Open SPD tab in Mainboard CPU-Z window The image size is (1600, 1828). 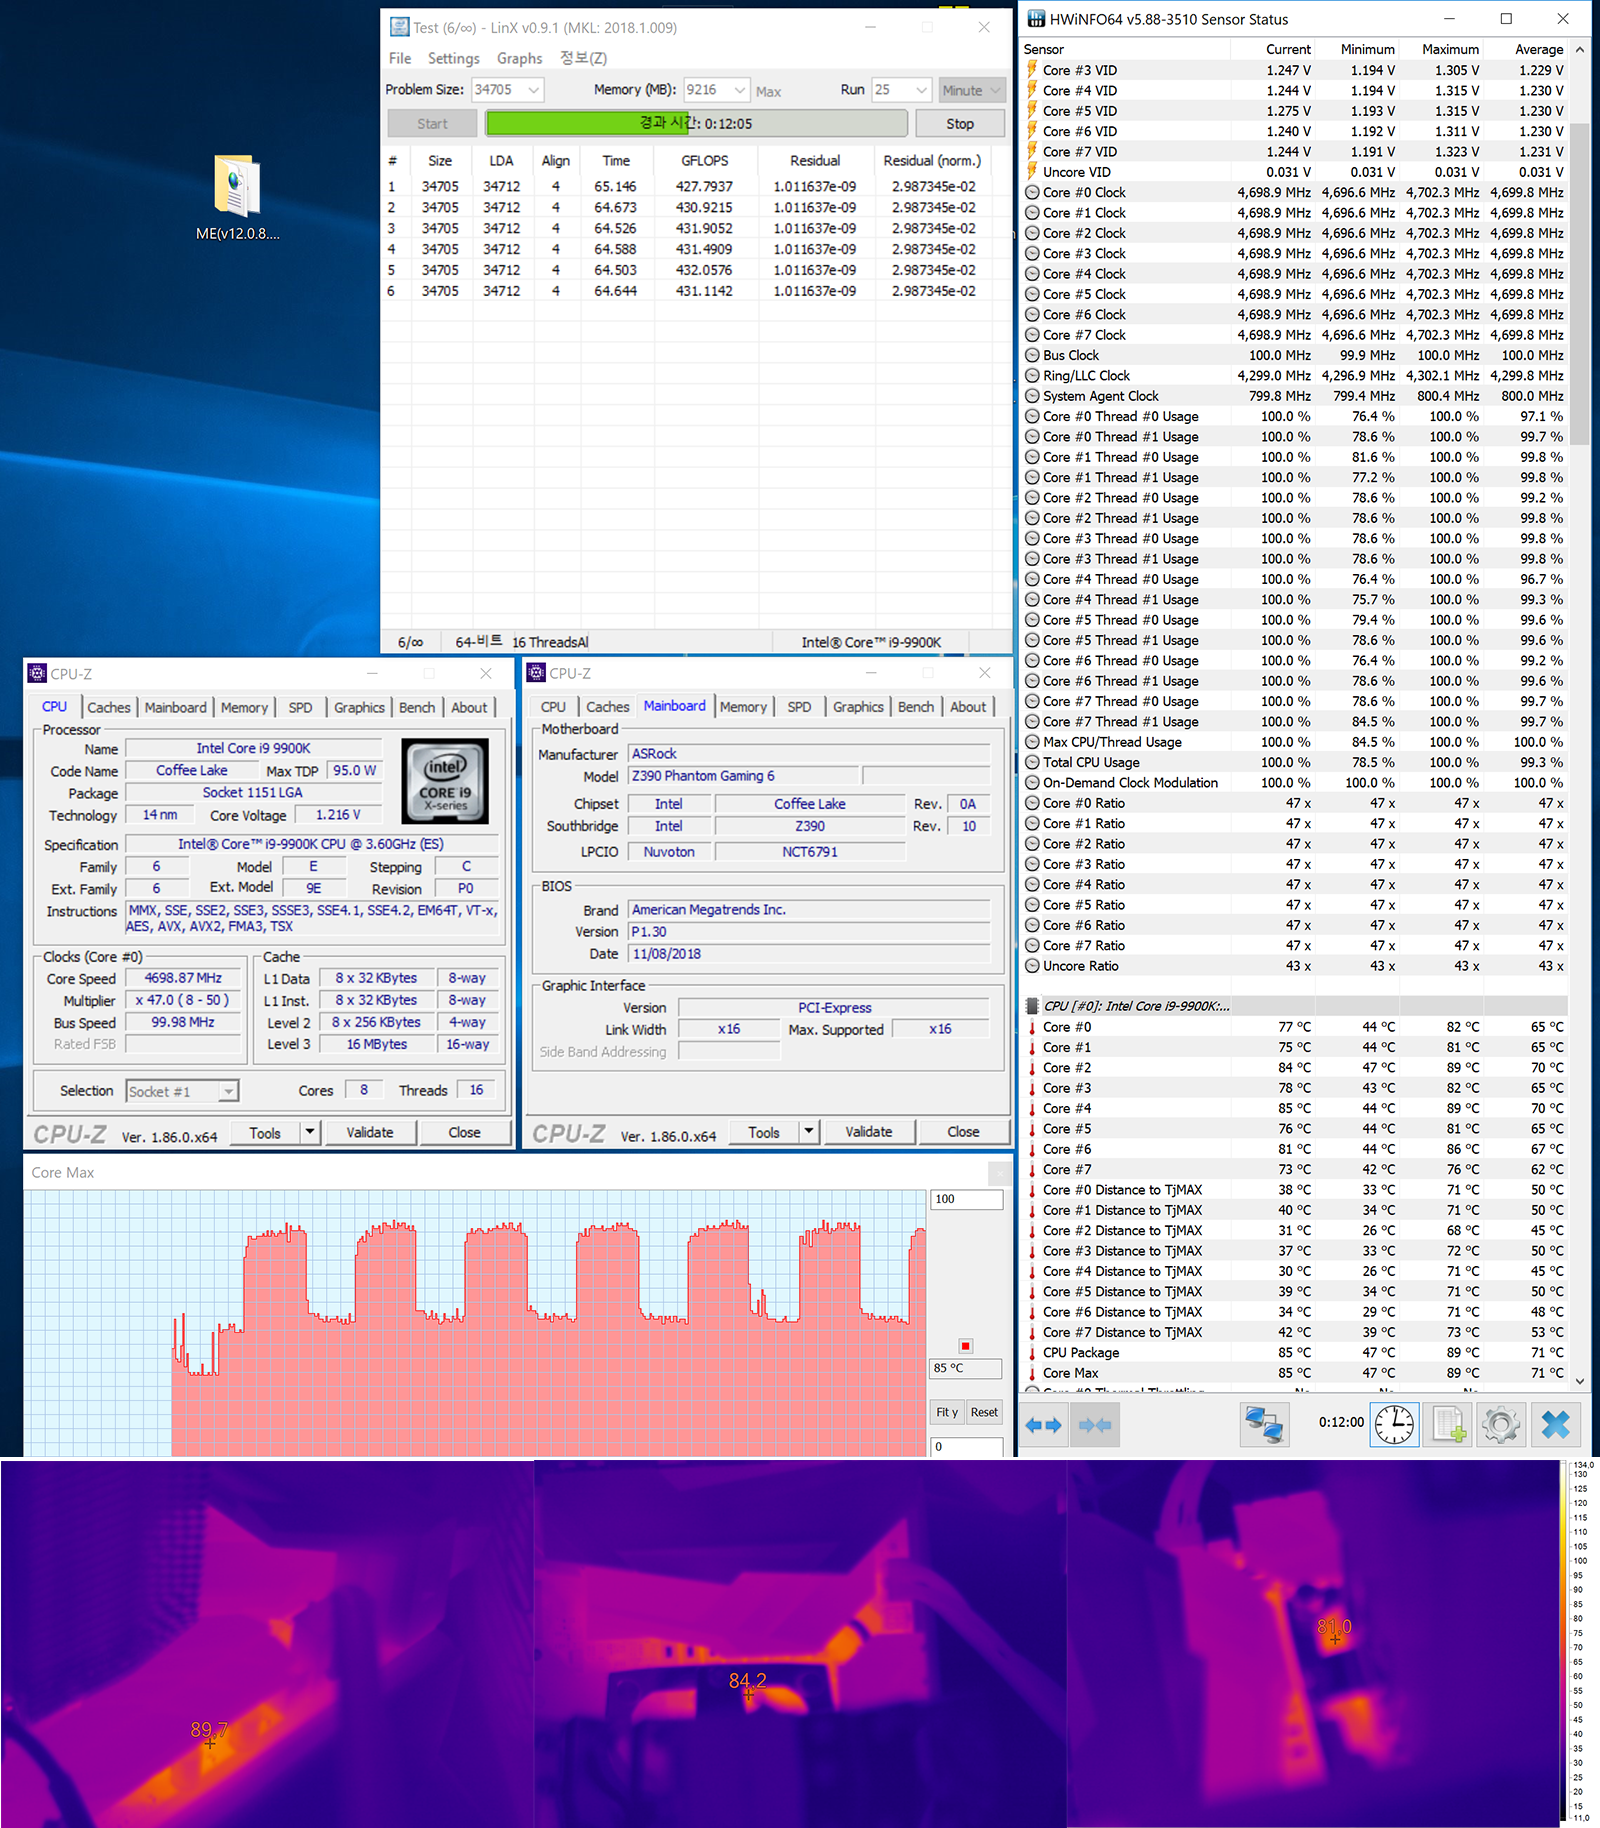click(x=799, y=706)
